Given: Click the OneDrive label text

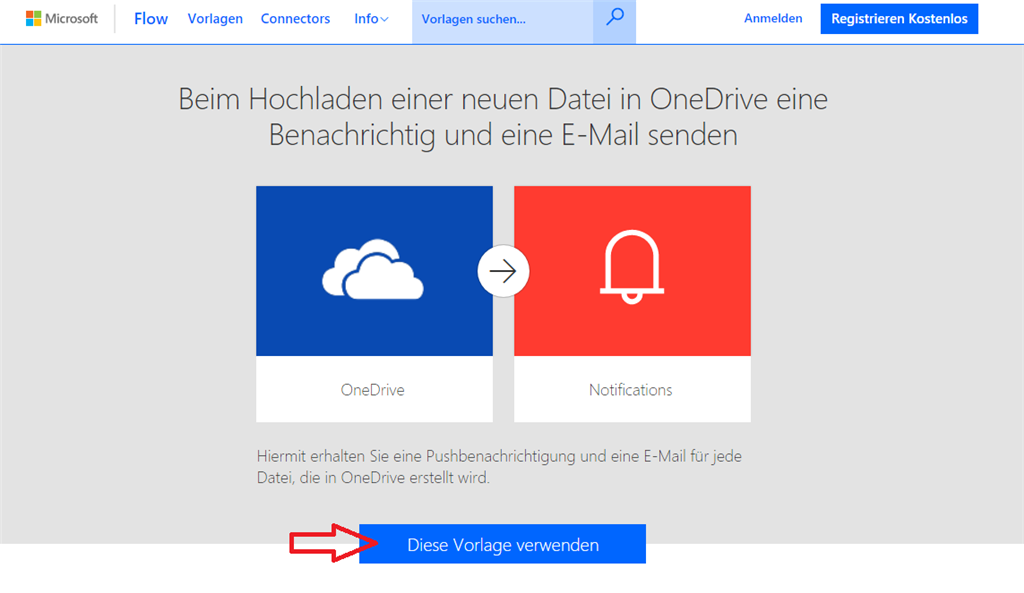Looking at the screenshot, I should (373, 390).
